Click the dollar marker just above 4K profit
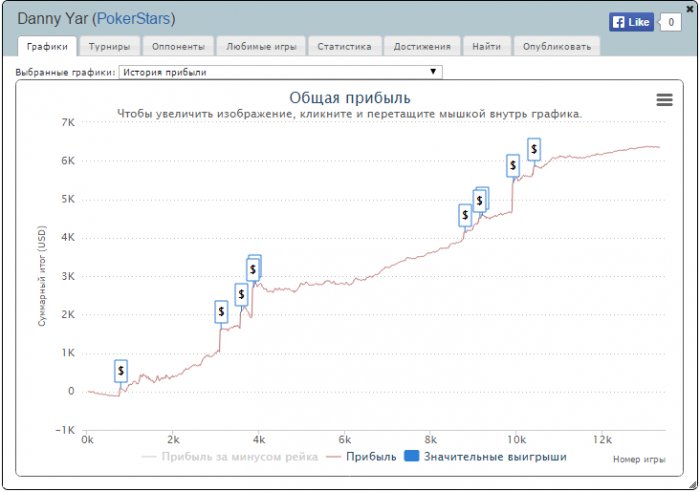The height and width of the screenshot is (492, 700). pos(465,215)
